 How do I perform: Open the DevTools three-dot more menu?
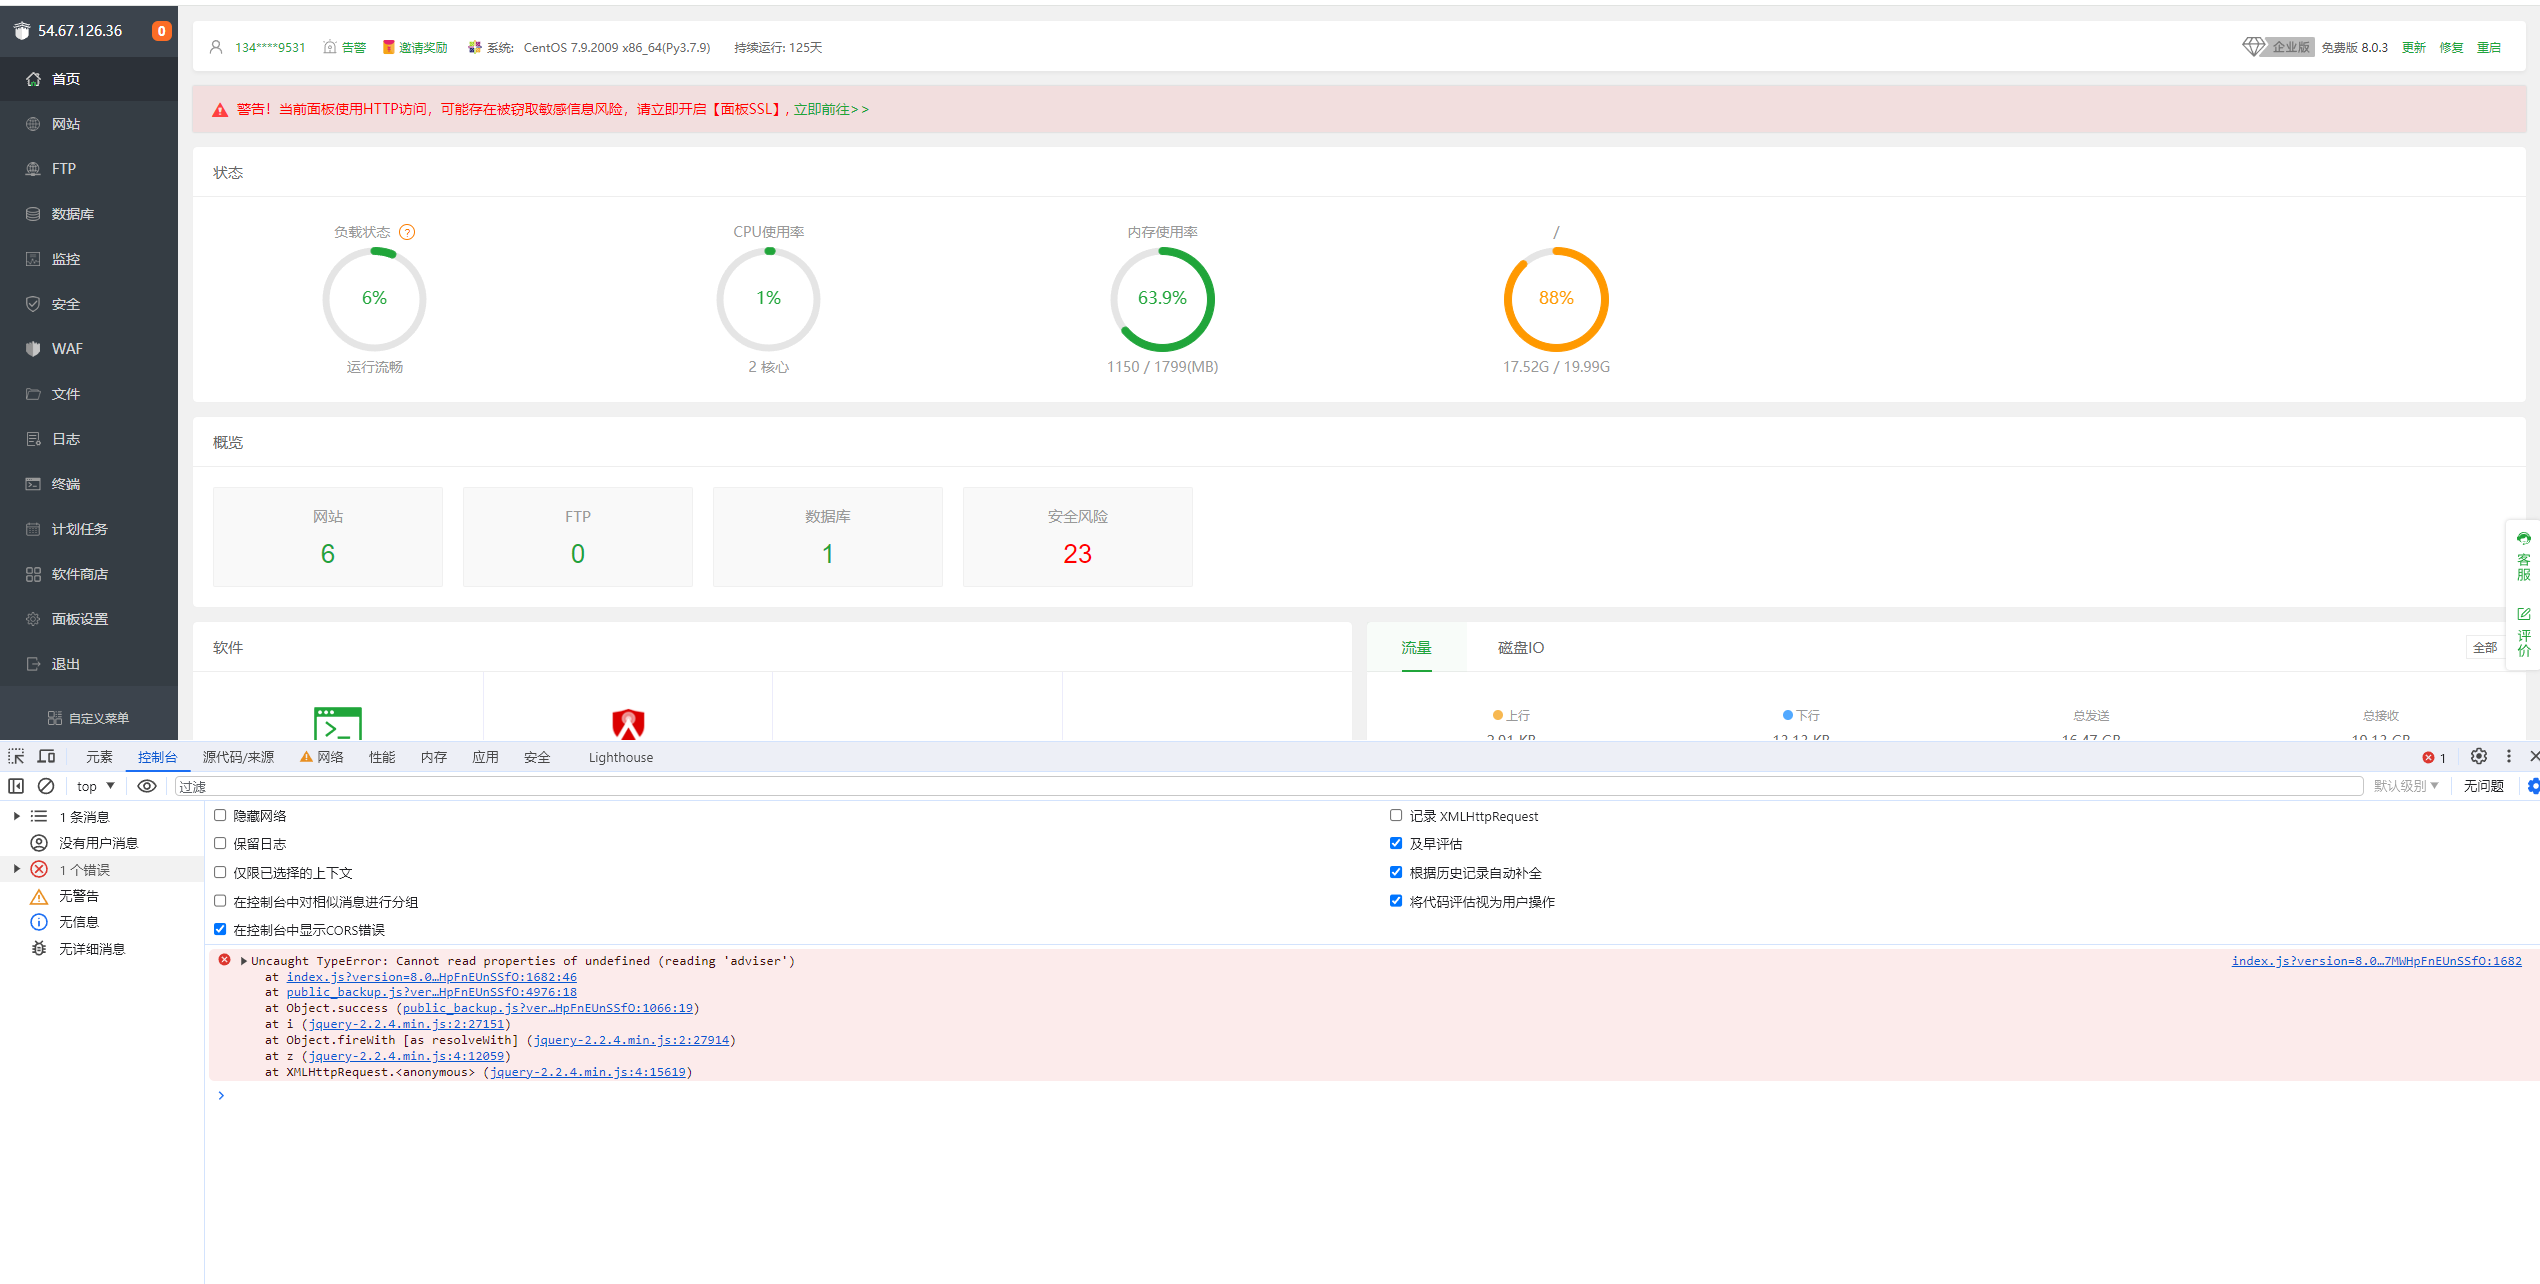coord(2509,757)
